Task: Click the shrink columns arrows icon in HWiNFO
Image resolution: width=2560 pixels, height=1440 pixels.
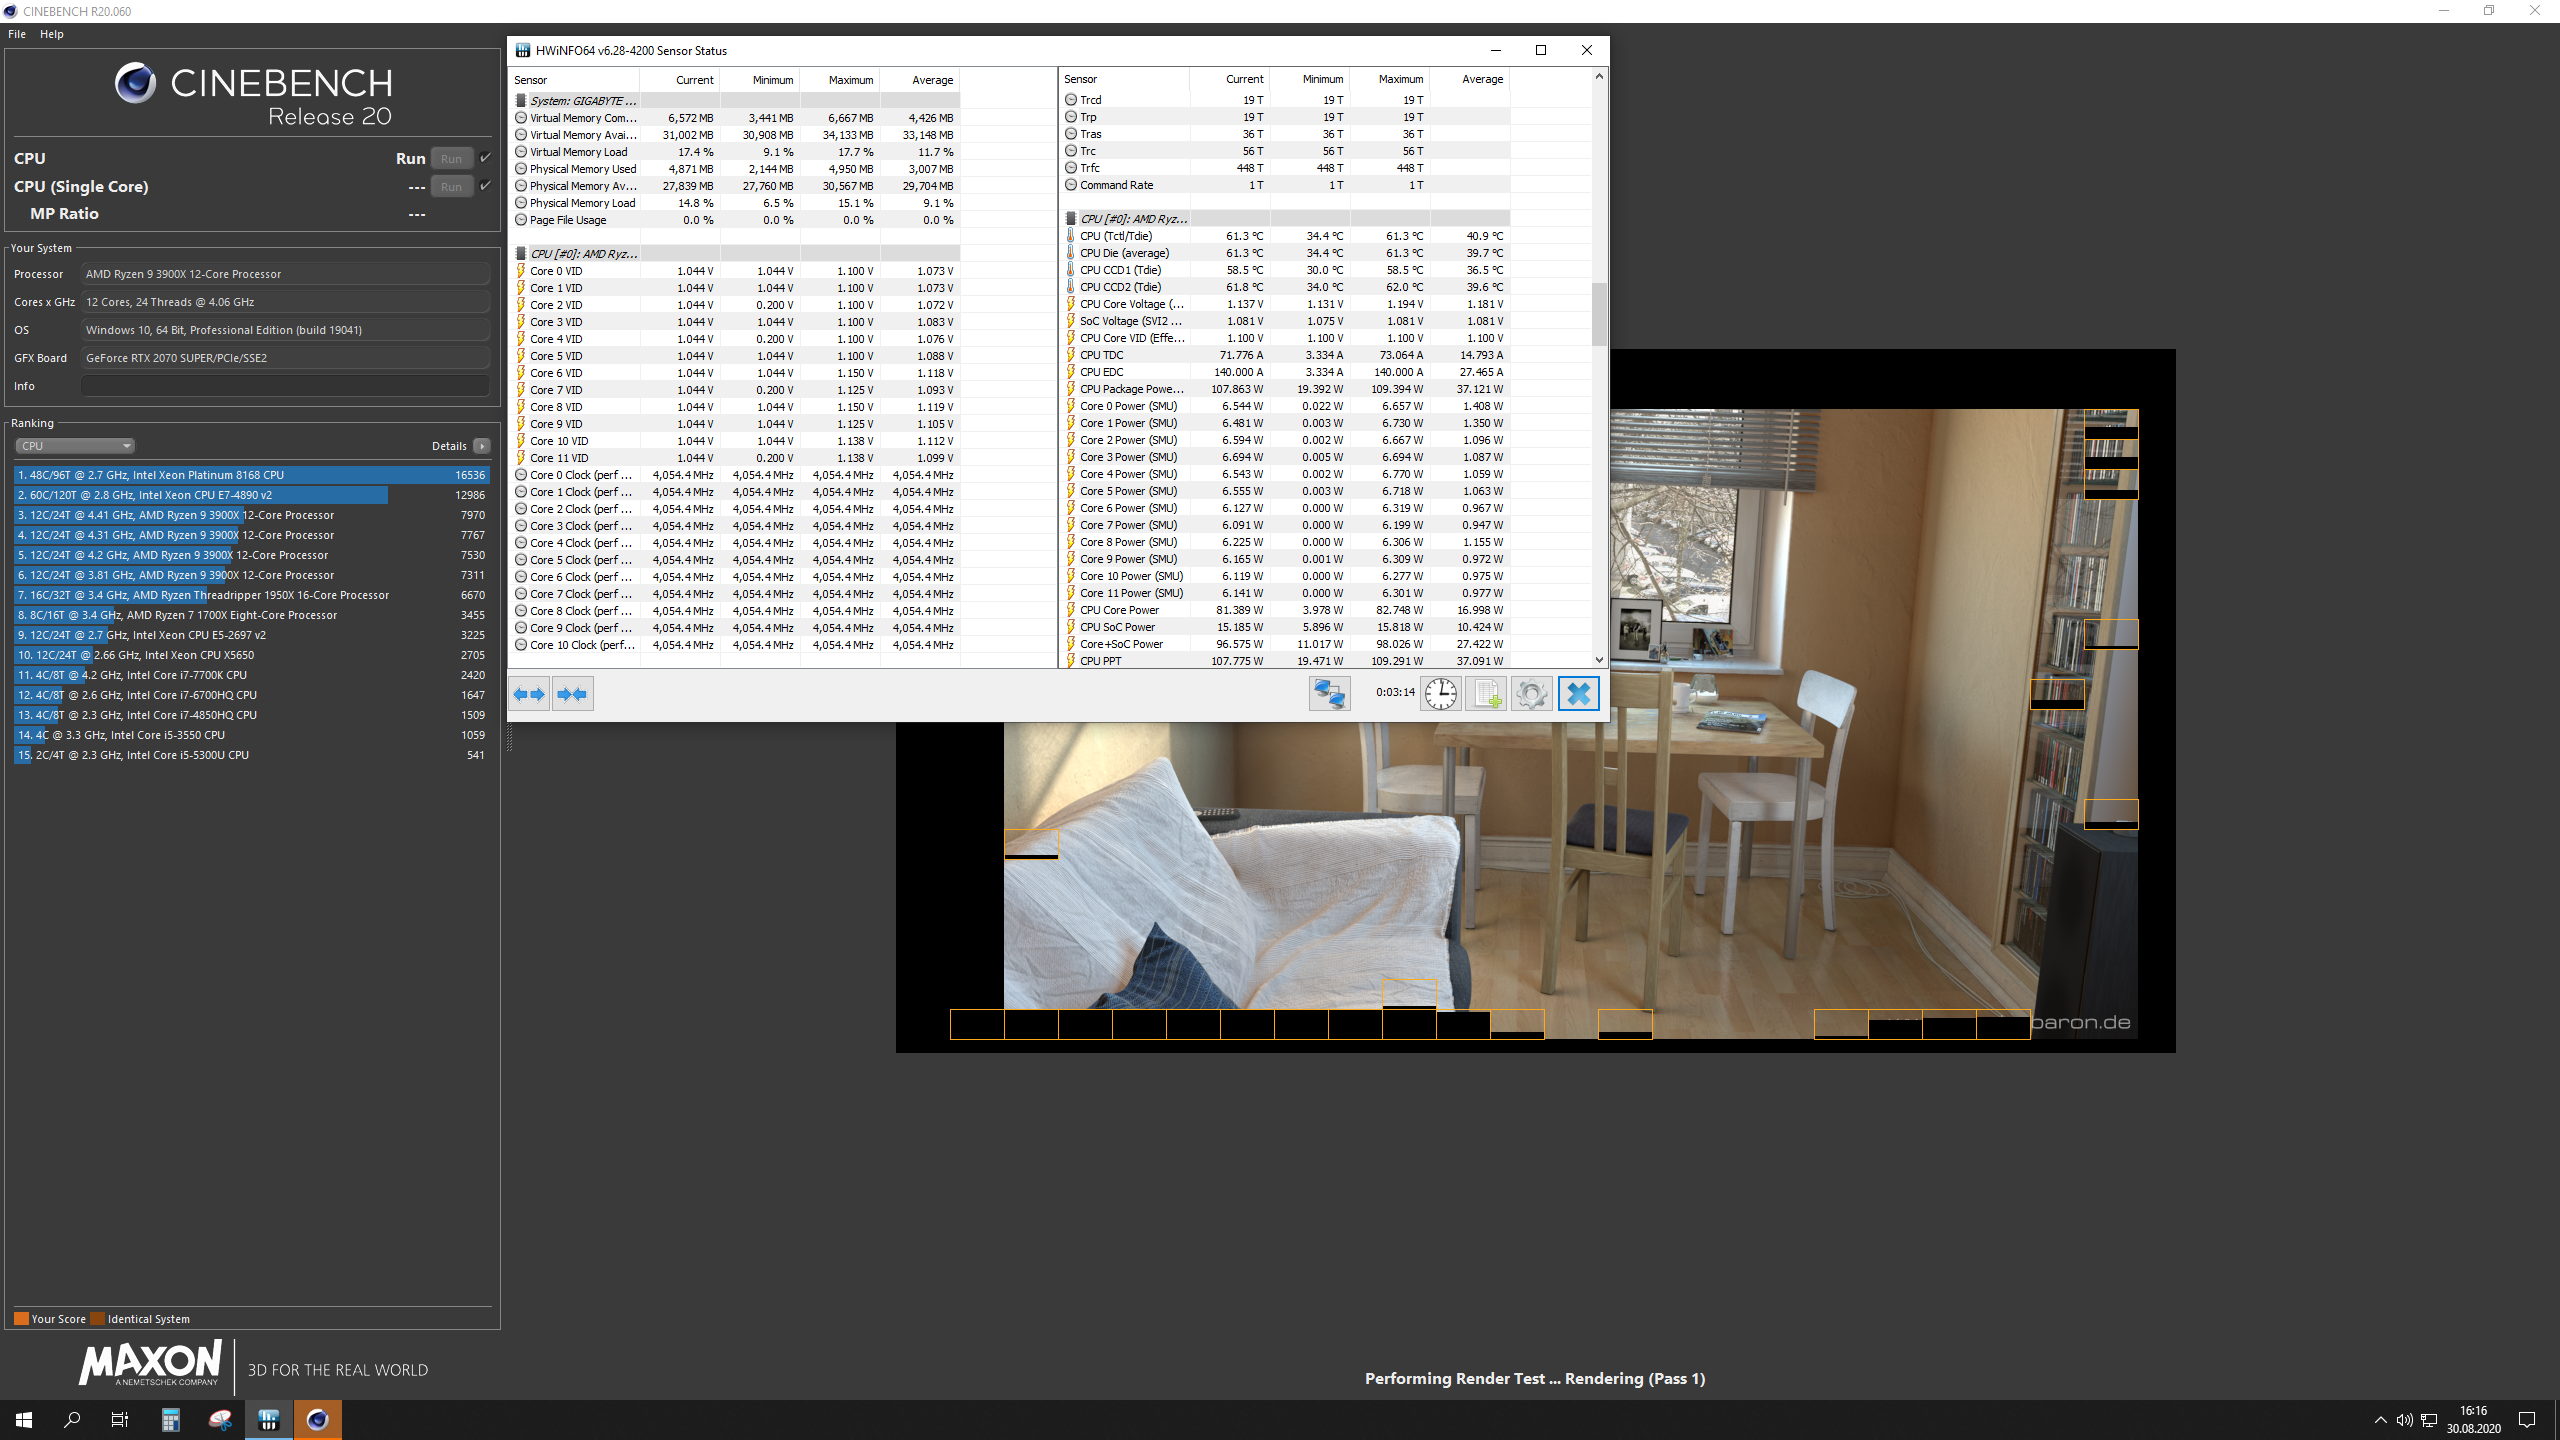Action: point(573,694)
